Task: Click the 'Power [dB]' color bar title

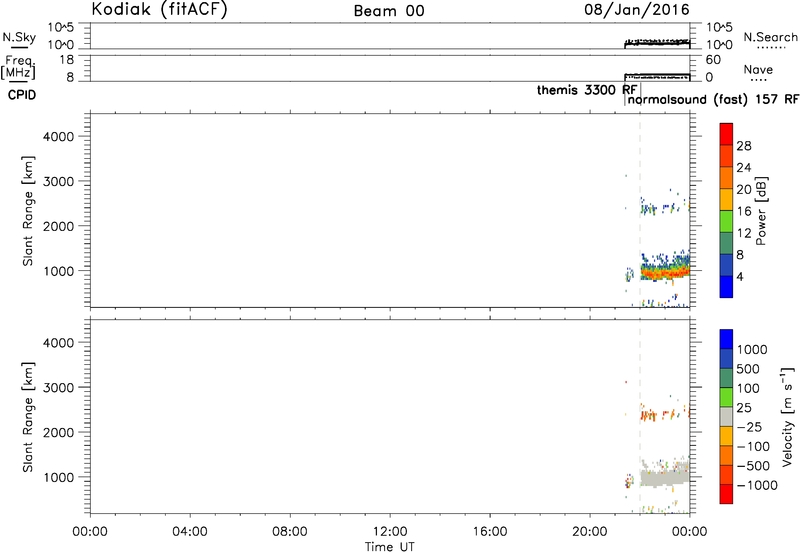Action: tap(761, 211)
